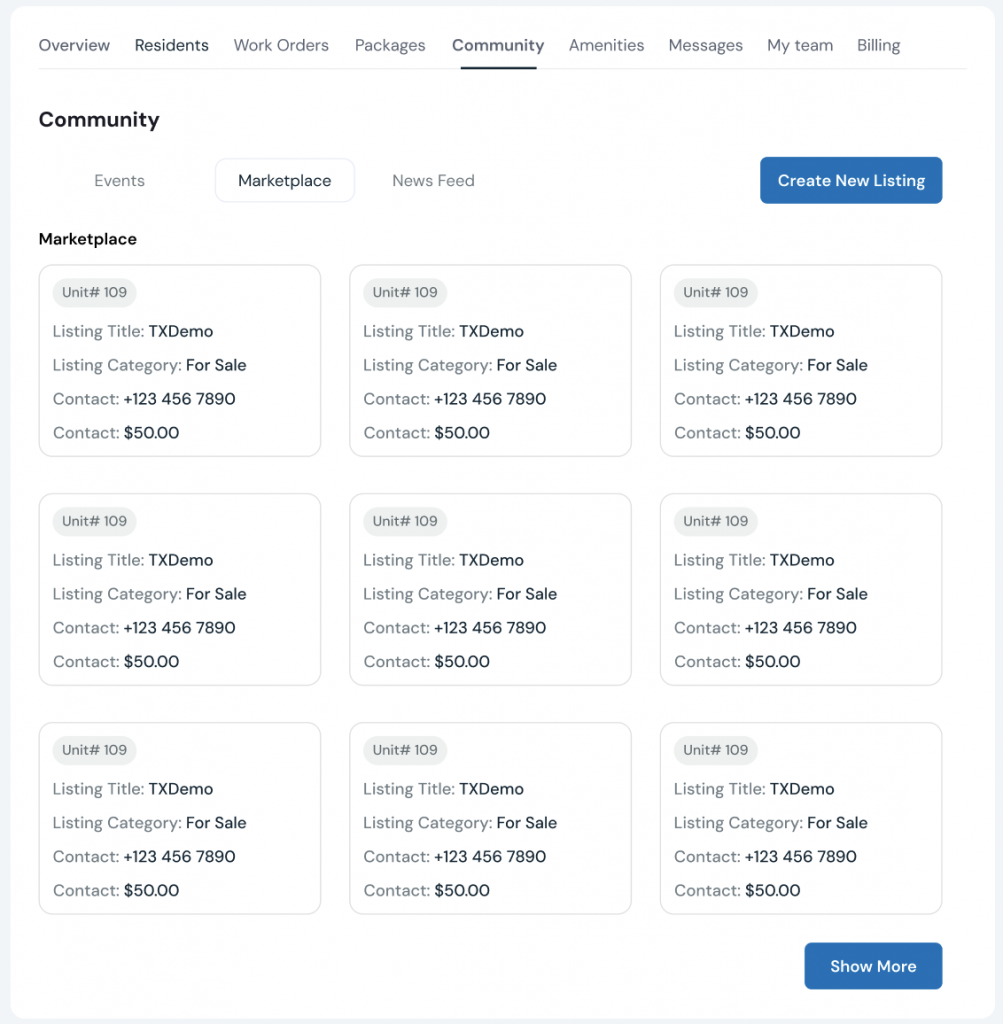Open the middle listing card in the top row
This screenshot has width=1003, height=1024.
click(x=490, y=361)
